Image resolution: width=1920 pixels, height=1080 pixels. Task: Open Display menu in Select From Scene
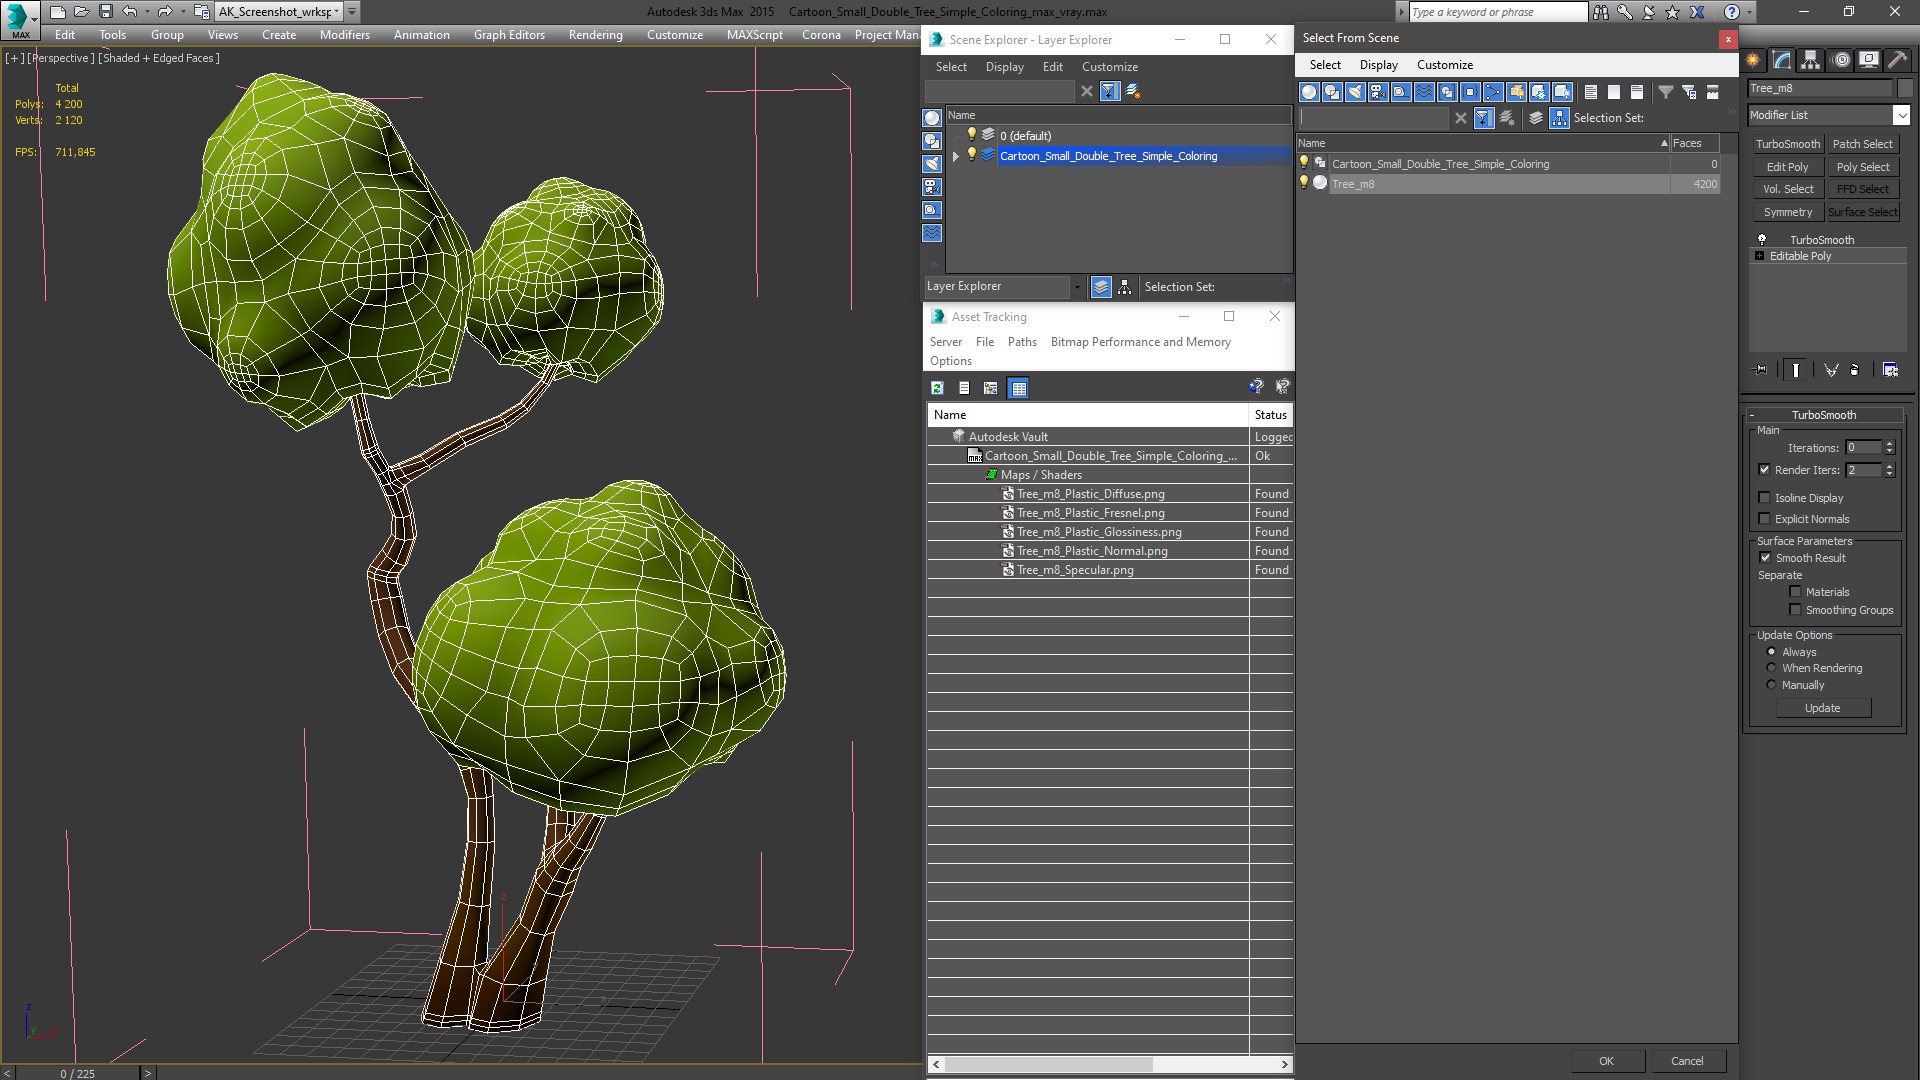pos(1378,65)
